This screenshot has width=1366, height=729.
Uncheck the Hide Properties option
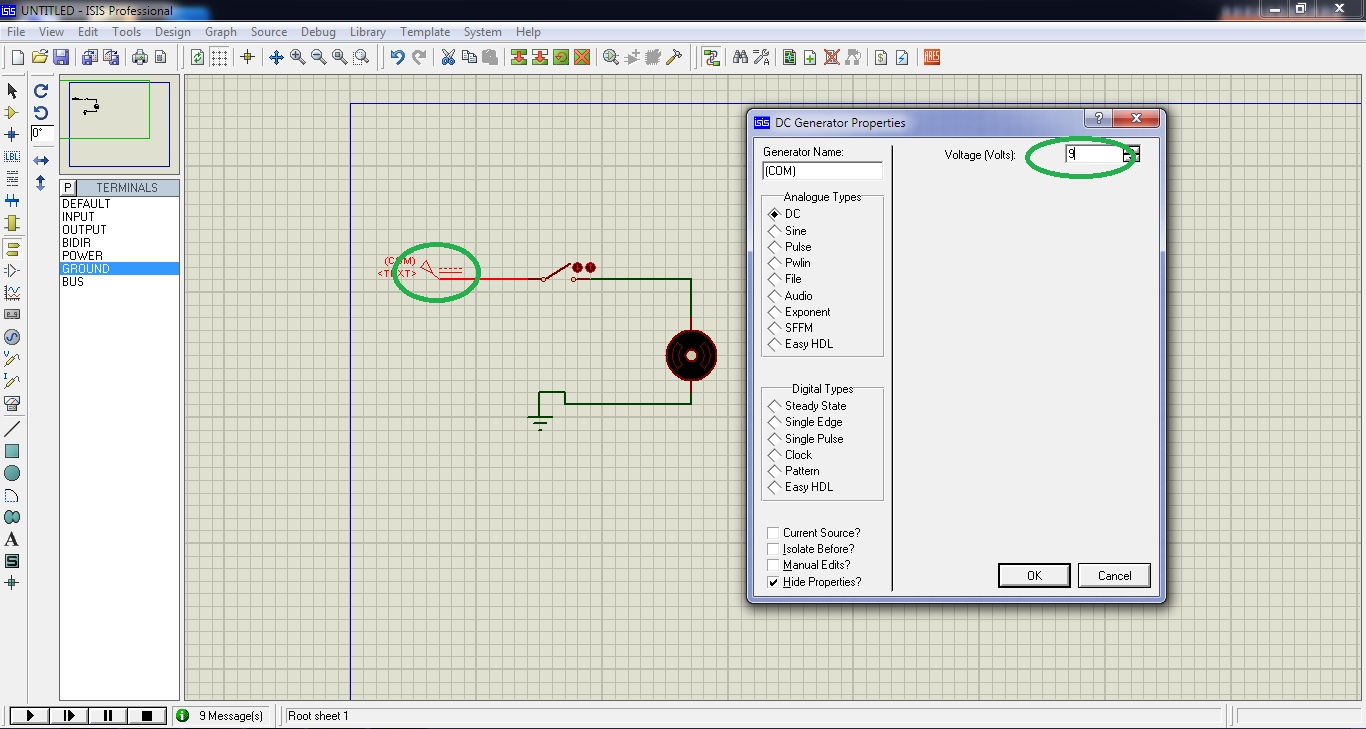[x=772, y=582]
